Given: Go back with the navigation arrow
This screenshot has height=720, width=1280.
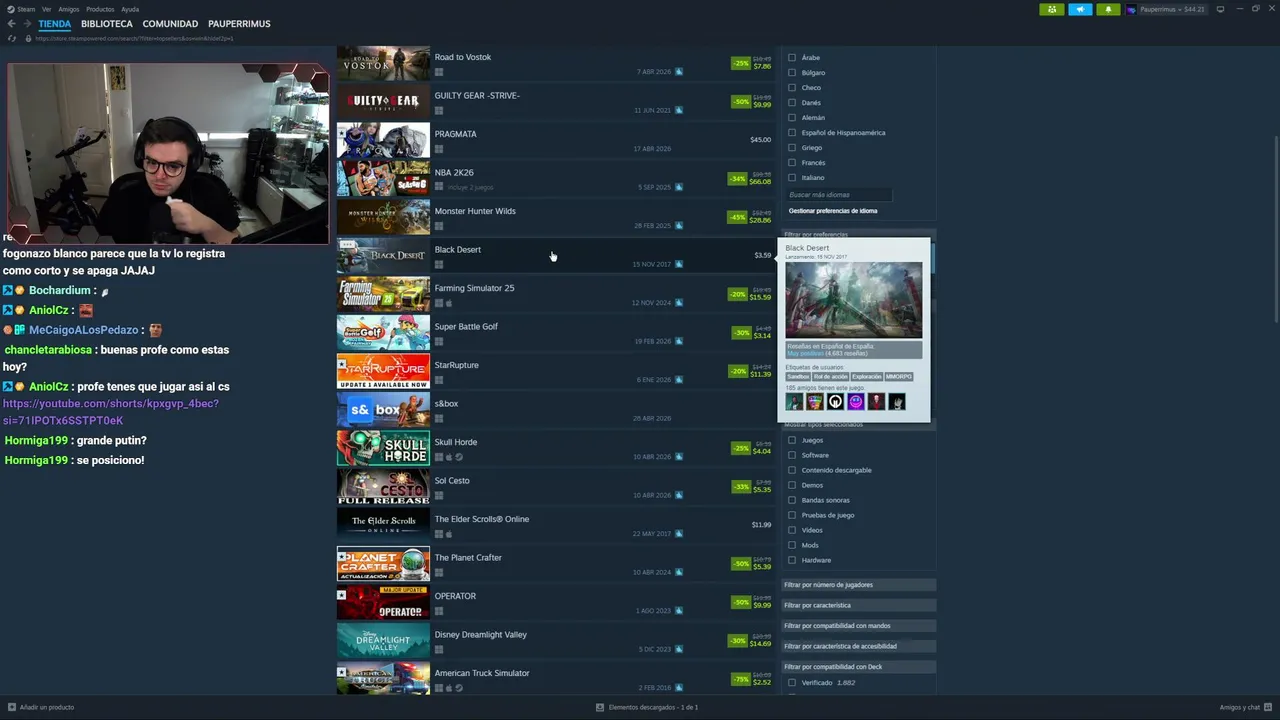Looking at the screenshot, I should coord(12,24).
